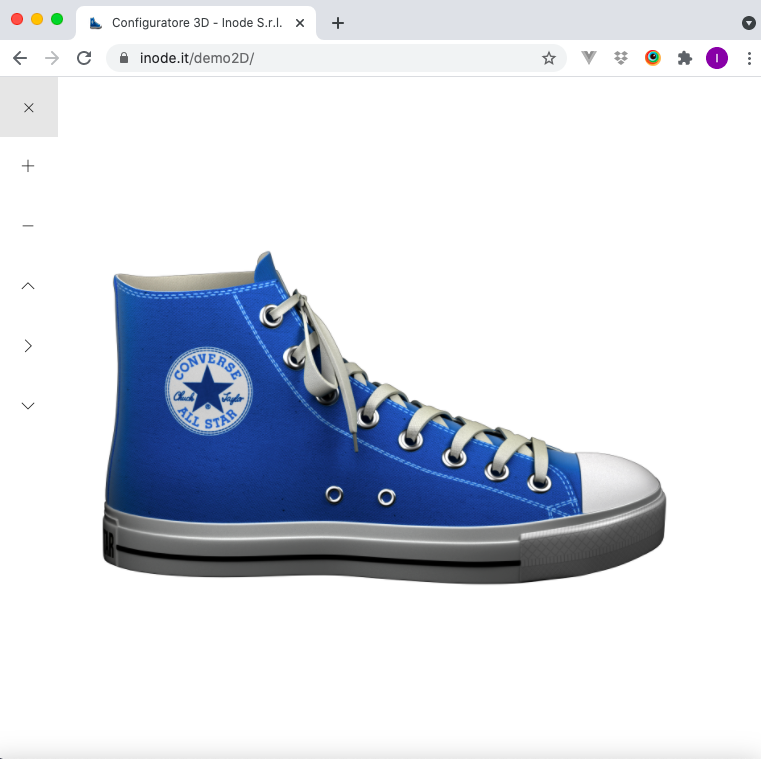Viewport: 761px width, 759px height.
Task: Zoom out with the minus icon
Action: [x=28, y=226]
